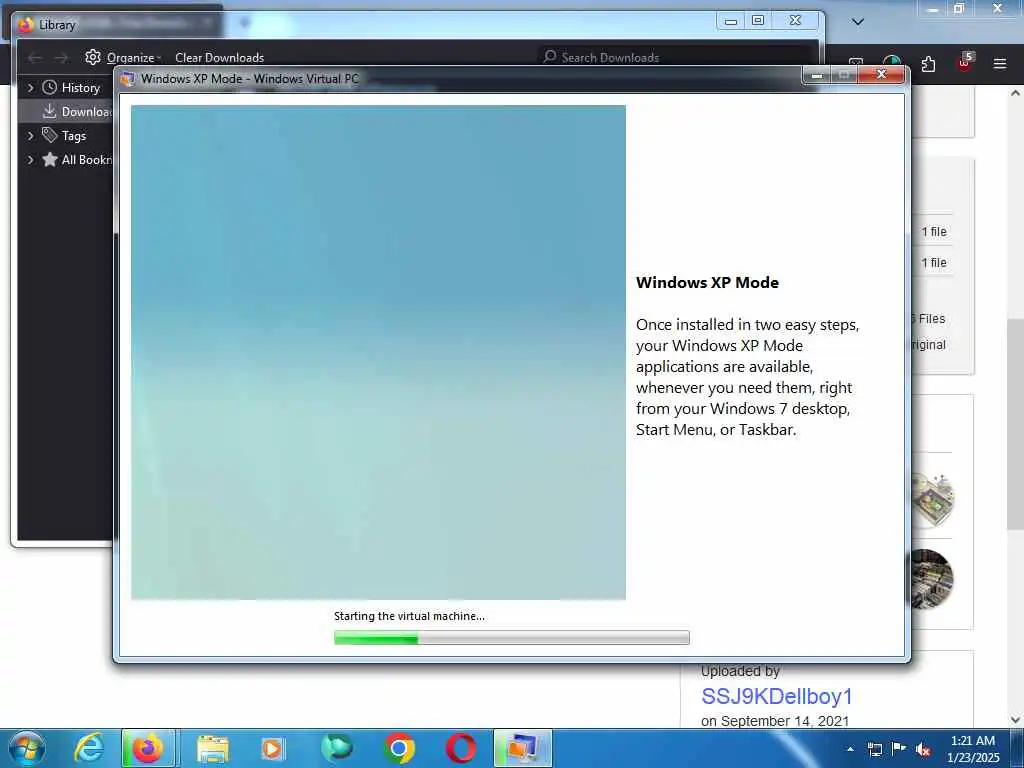Click the upper '1 file' entry on webpage
This screenshot has width=1024, height=768.
(934, 232)
